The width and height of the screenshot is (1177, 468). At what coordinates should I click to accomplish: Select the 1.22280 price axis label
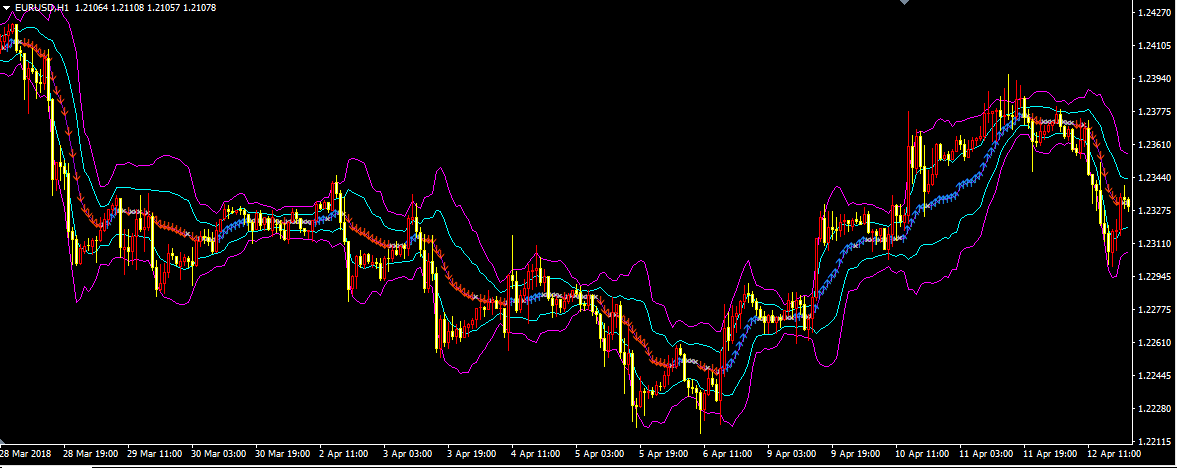[x=1155, y=409]
